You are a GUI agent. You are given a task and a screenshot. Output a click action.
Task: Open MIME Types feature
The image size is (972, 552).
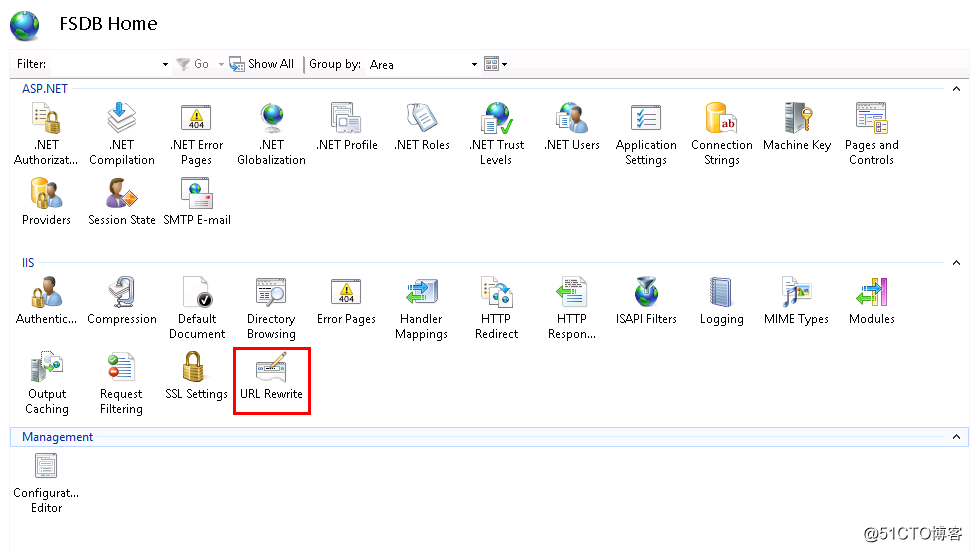pos(797,301)
